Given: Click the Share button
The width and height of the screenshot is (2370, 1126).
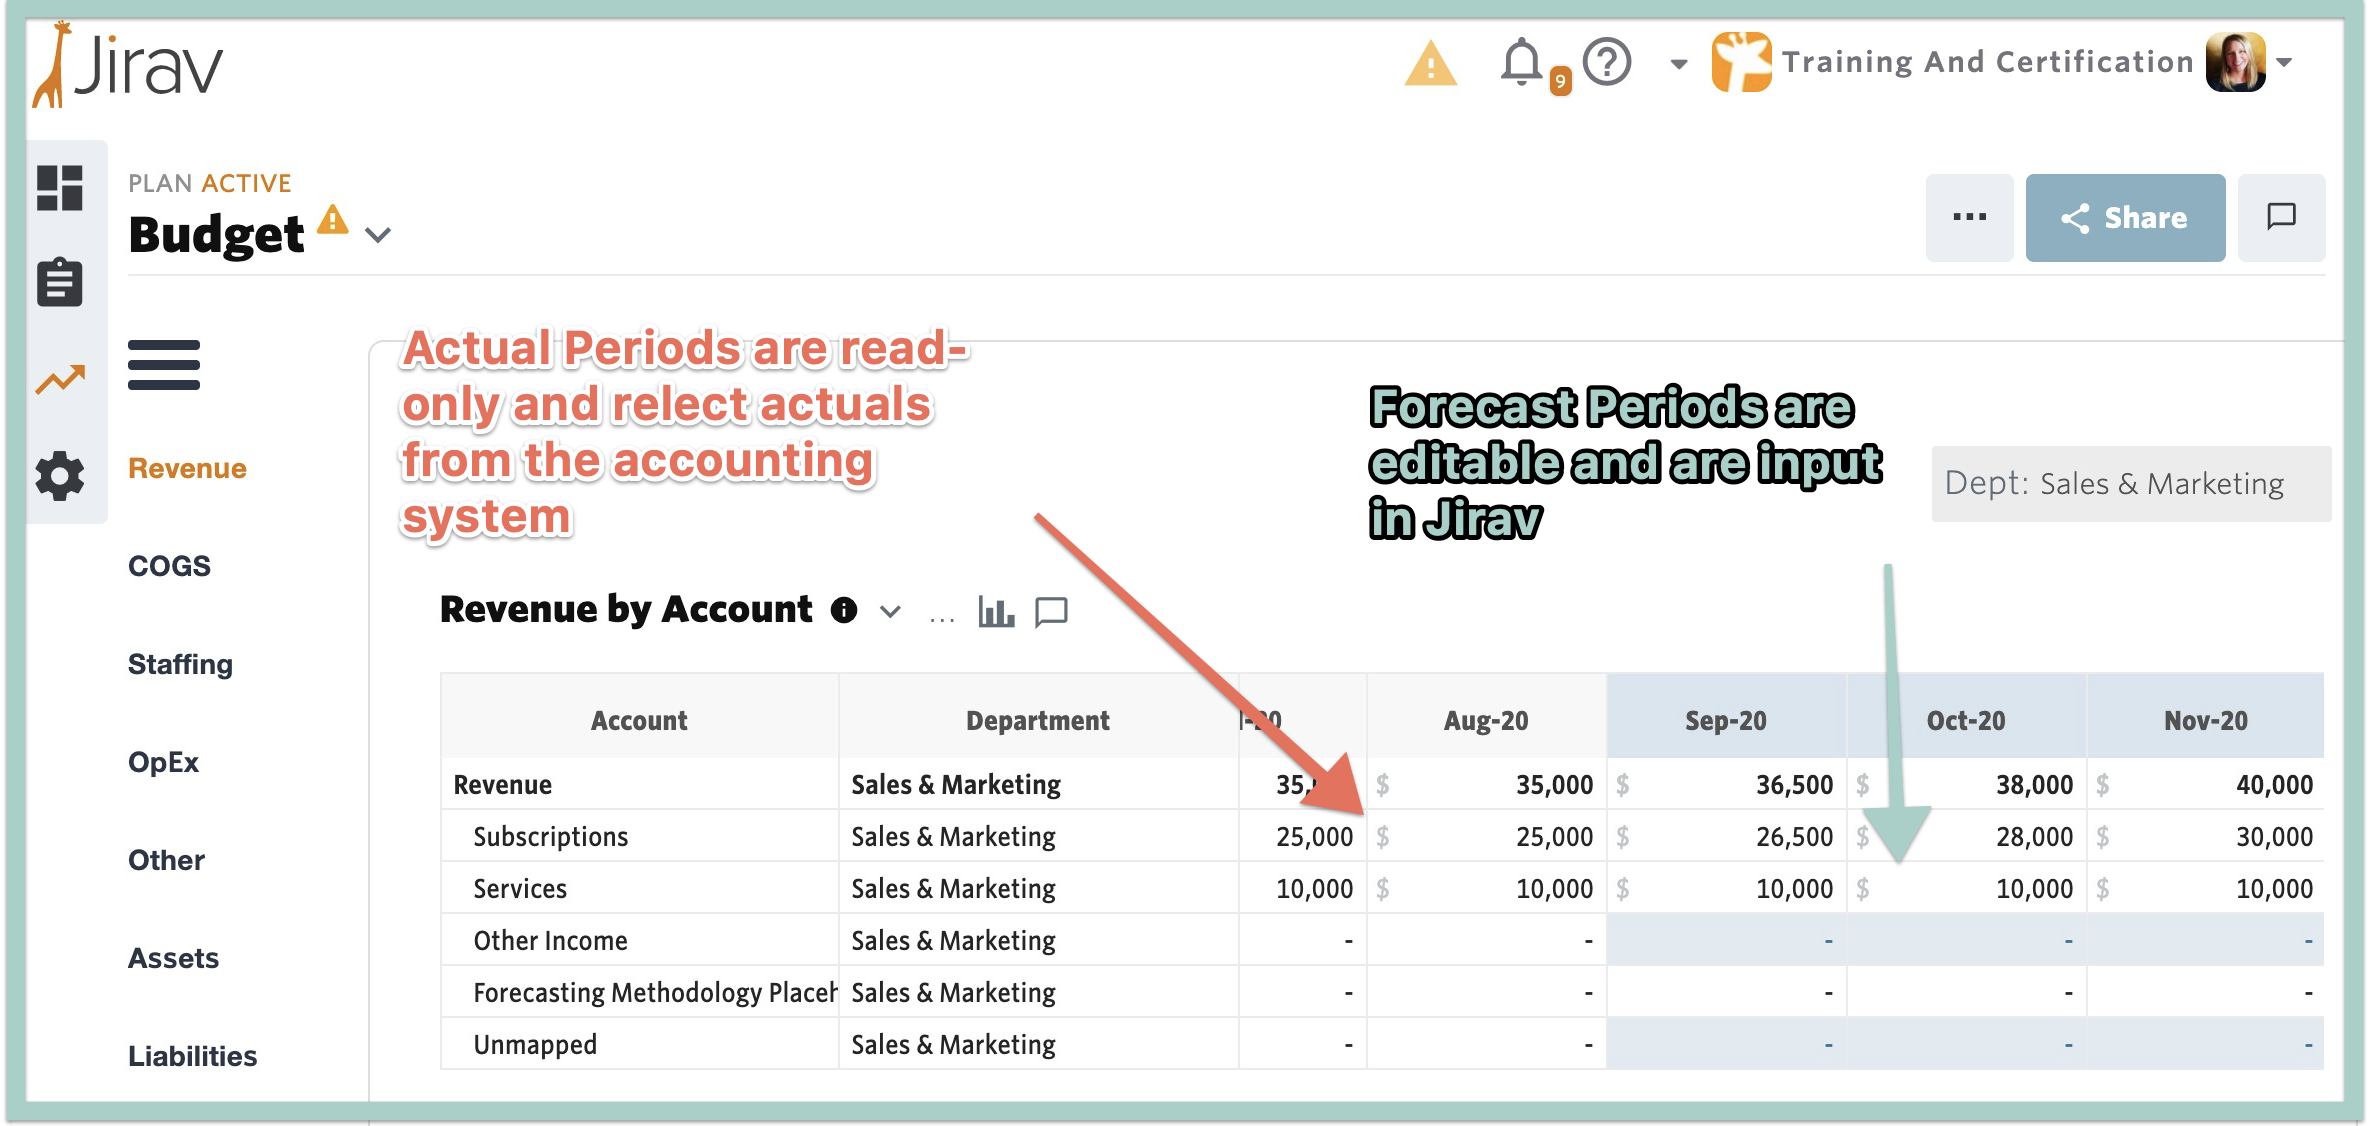Looking at the screenshot, I should point(2126,218).
